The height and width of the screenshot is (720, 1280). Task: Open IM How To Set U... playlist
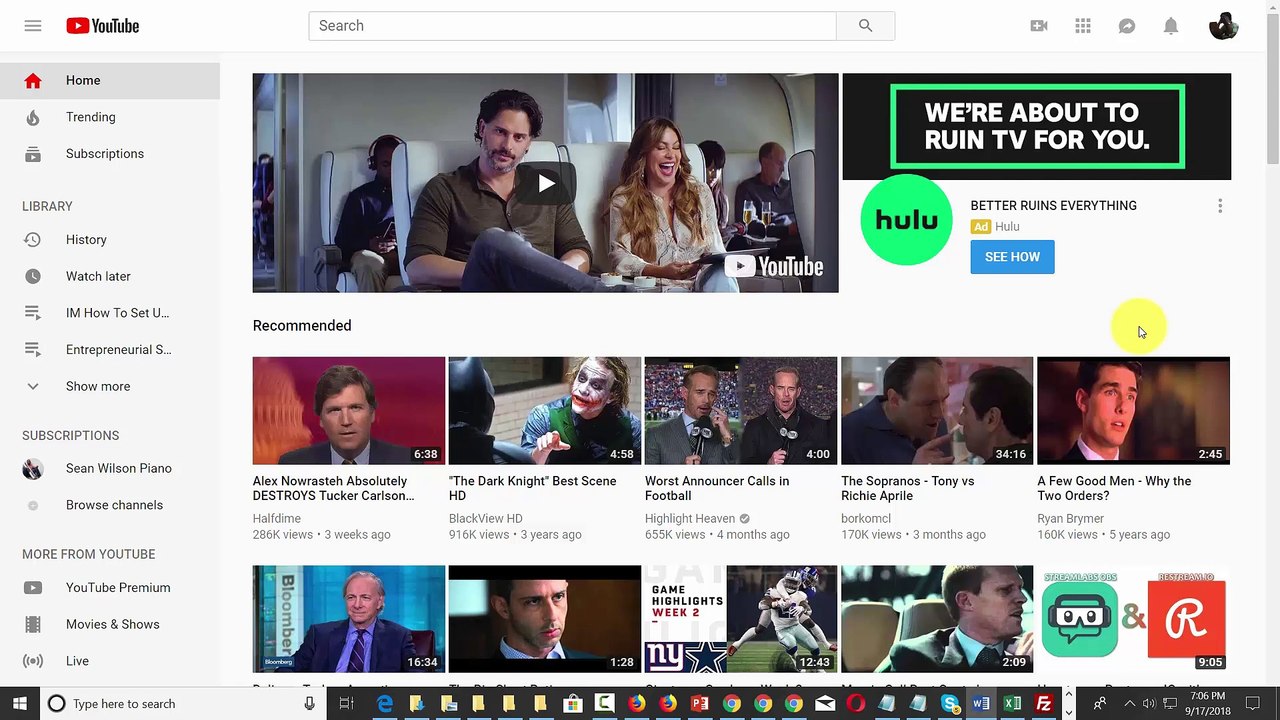tap(110, 313)
